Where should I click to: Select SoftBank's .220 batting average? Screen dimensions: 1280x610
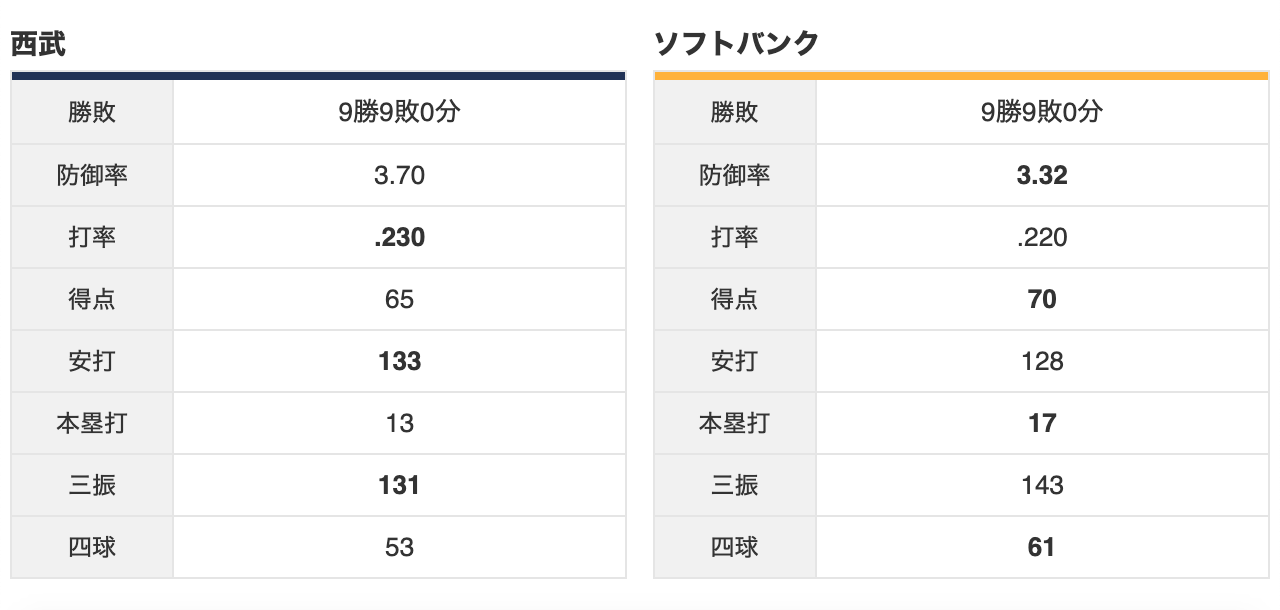click(x=1042, y=237)
